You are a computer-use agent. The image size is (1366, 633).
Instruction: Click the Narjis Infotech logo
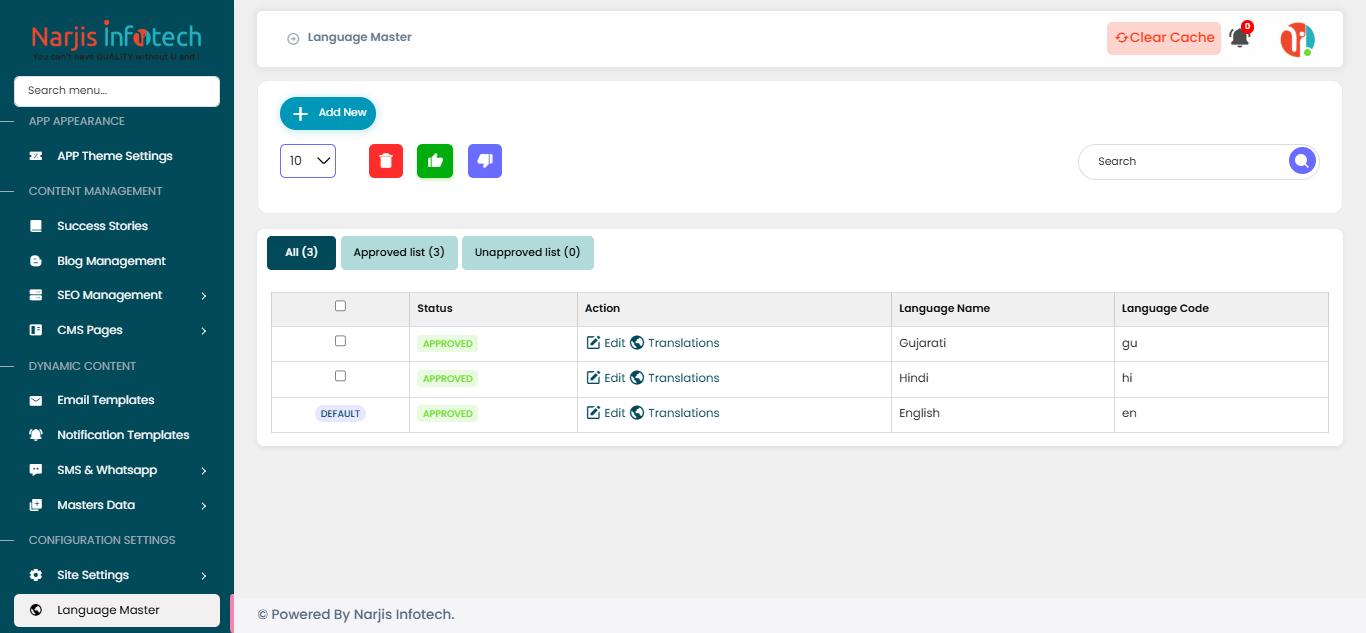(117, 41)
